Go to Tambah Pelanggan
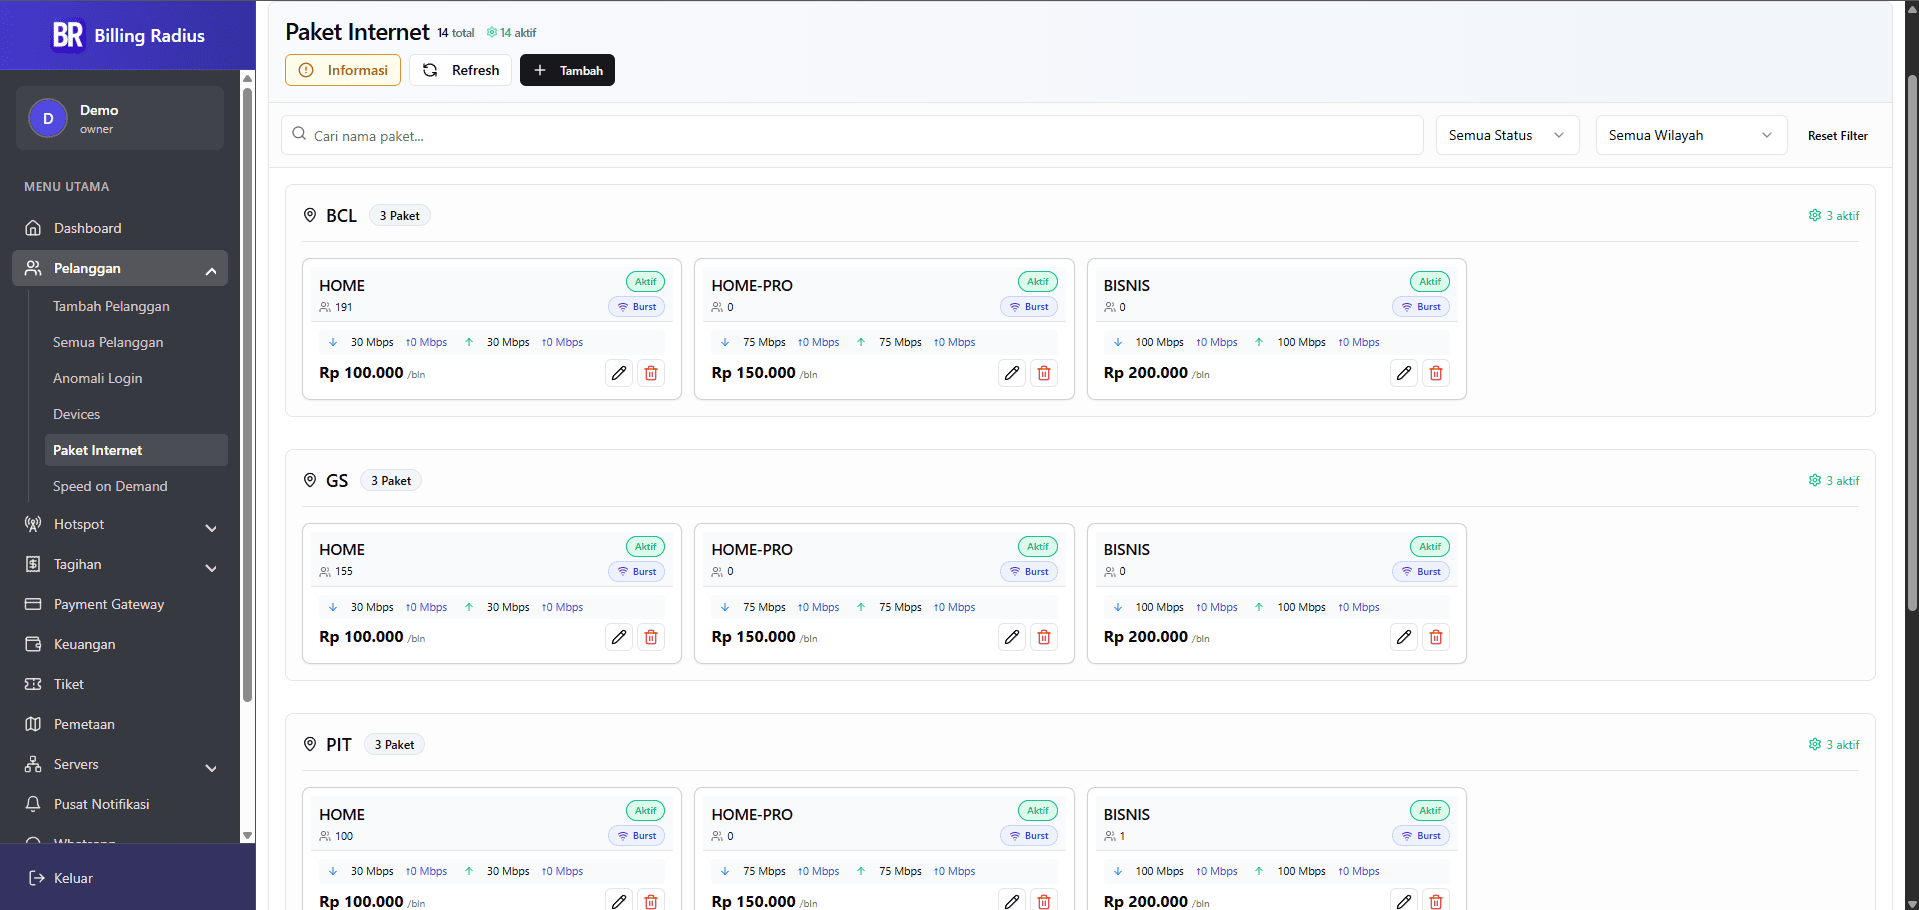1919x910 pixels. pos(136,306)
